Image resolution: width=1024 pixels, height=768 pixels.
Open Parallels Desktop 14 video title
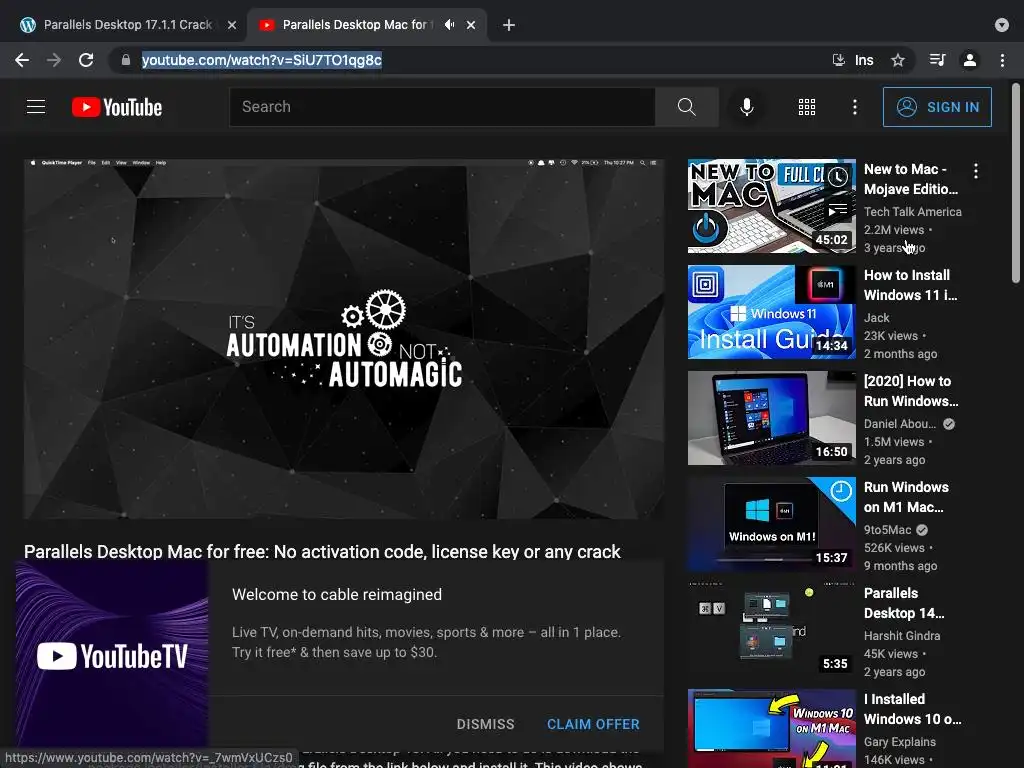pyautogui.click(x=904, y=603)
